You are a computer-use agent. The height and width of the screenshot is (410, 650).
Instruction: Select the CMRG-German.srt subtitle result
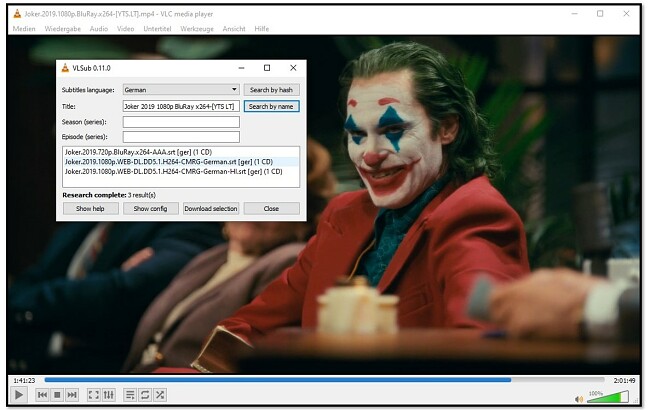(x=181, y=162)
